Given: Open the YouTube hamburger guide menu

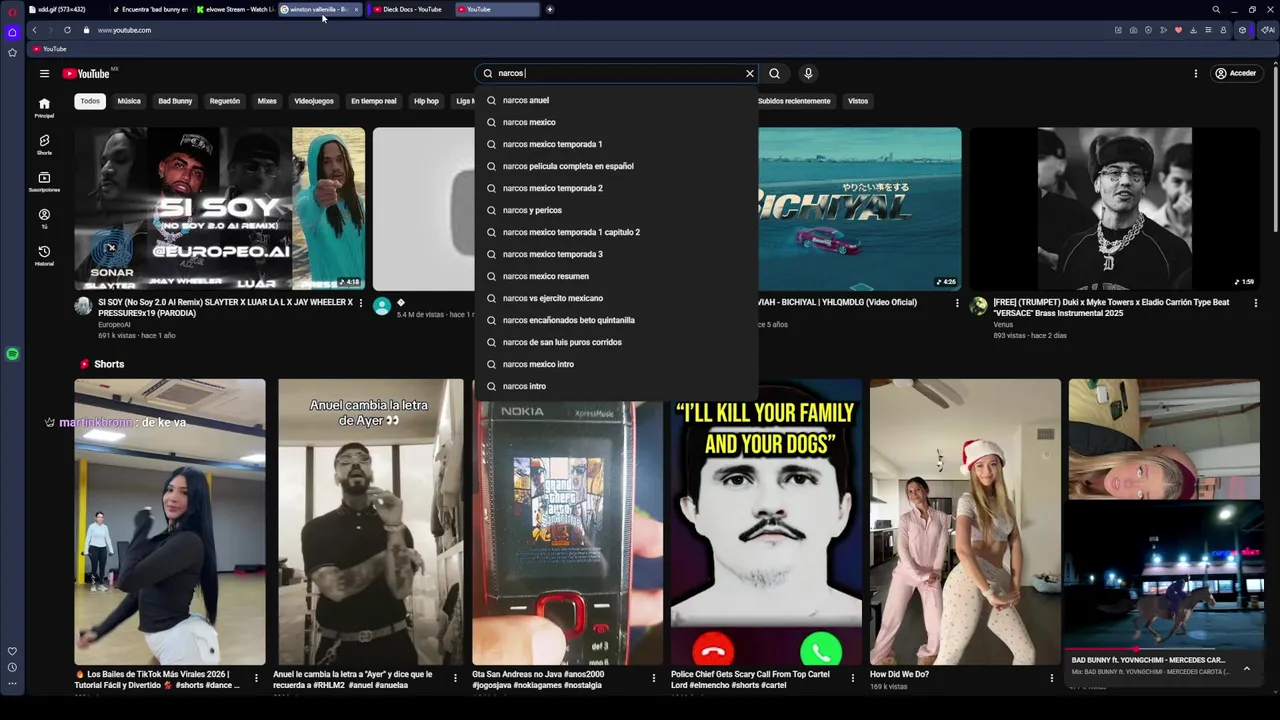Looking at the screenshot, I should point(44,73).
